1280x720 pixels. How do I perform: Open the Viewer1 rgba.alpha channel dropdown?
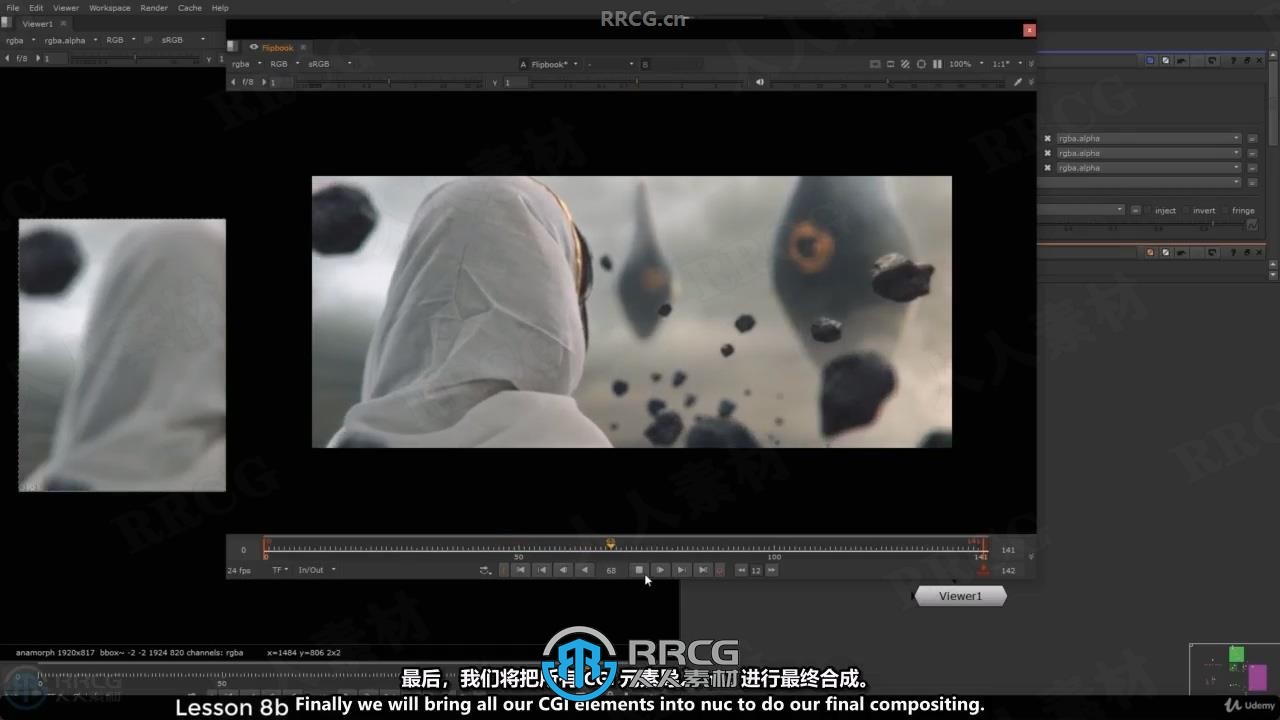point(69,40)
